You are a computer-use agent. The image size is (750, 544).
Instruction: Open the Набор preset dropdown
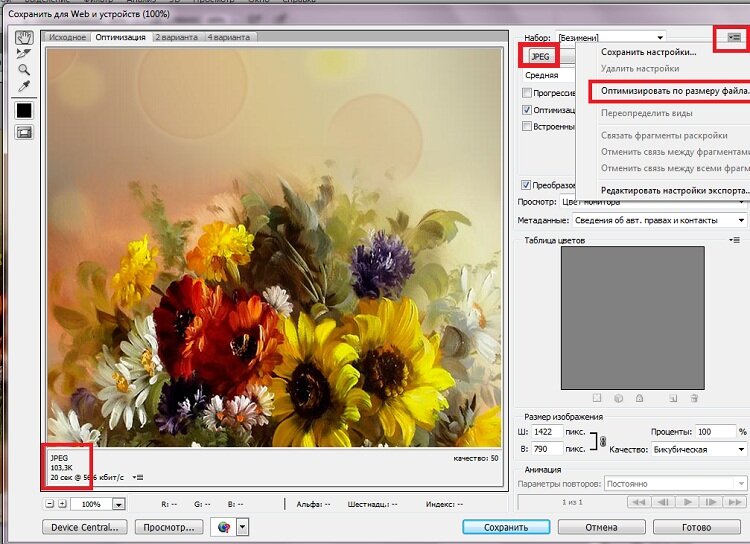pos(611,37)
